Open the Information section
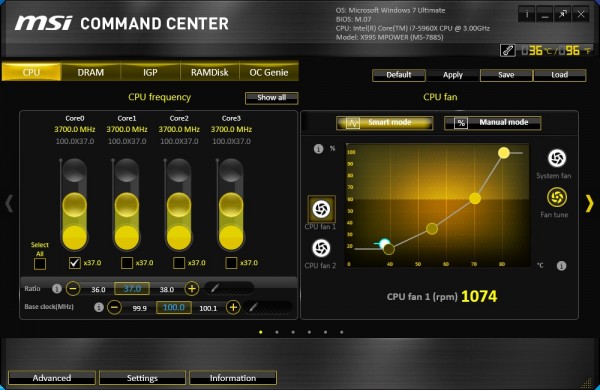This screenshot has width=600, height=390. 233,378
